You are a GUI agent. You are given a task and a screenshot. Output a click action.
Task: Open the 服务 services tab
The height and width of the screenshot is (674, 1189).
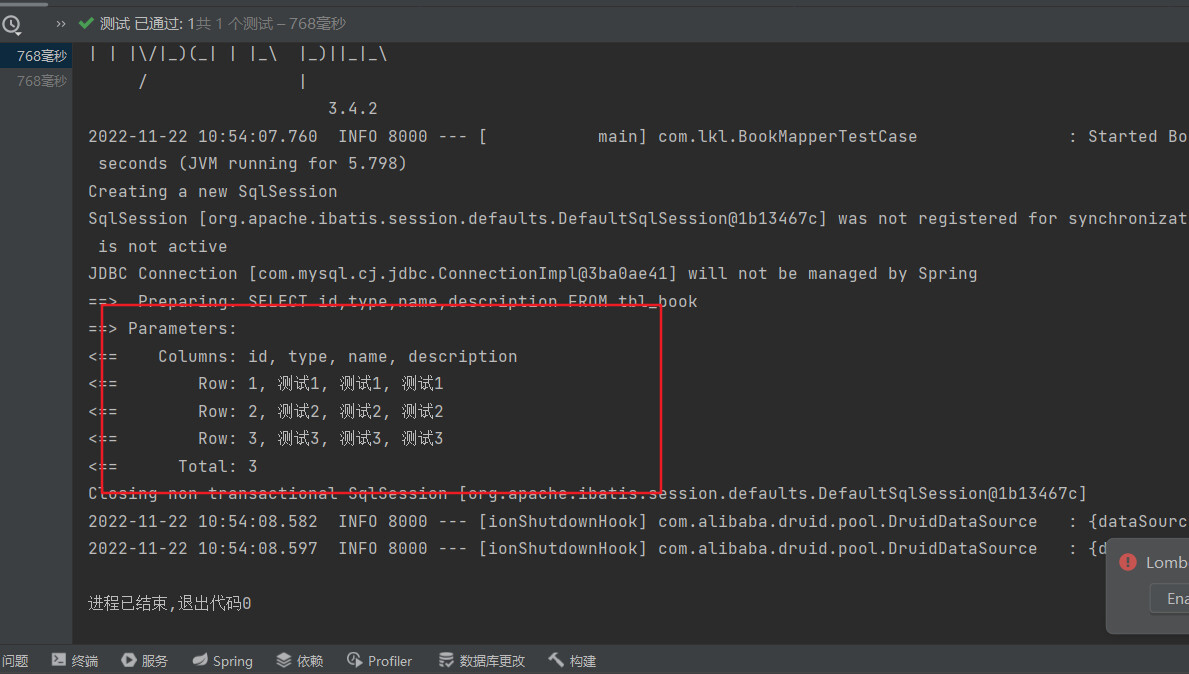(145, 661)
